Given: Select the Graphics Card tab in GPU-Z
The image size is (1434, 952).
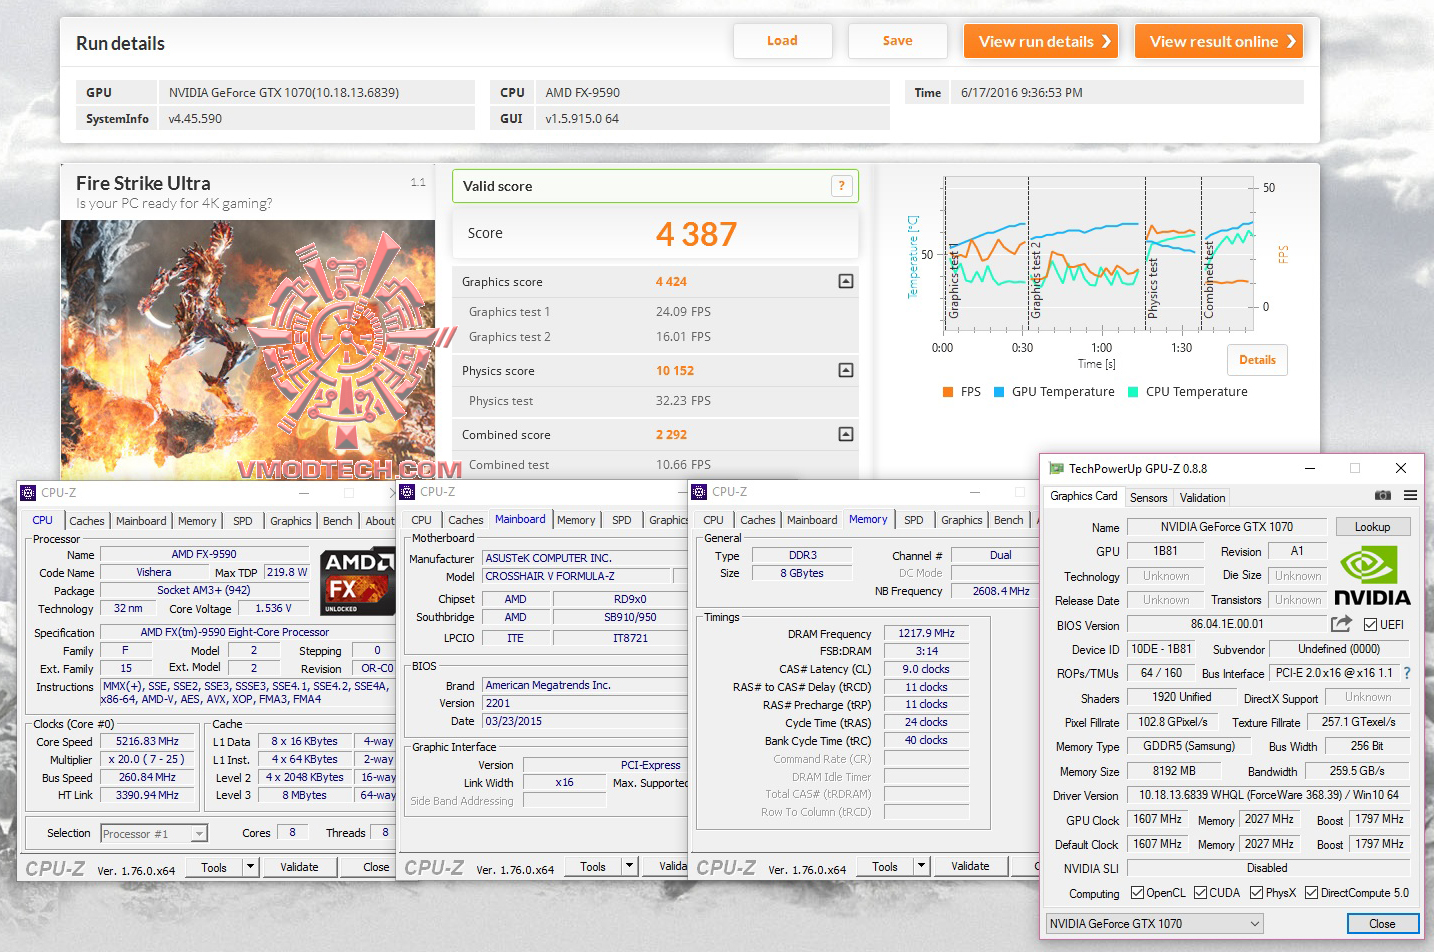Looking at the screenshot, I should 1084,496.
